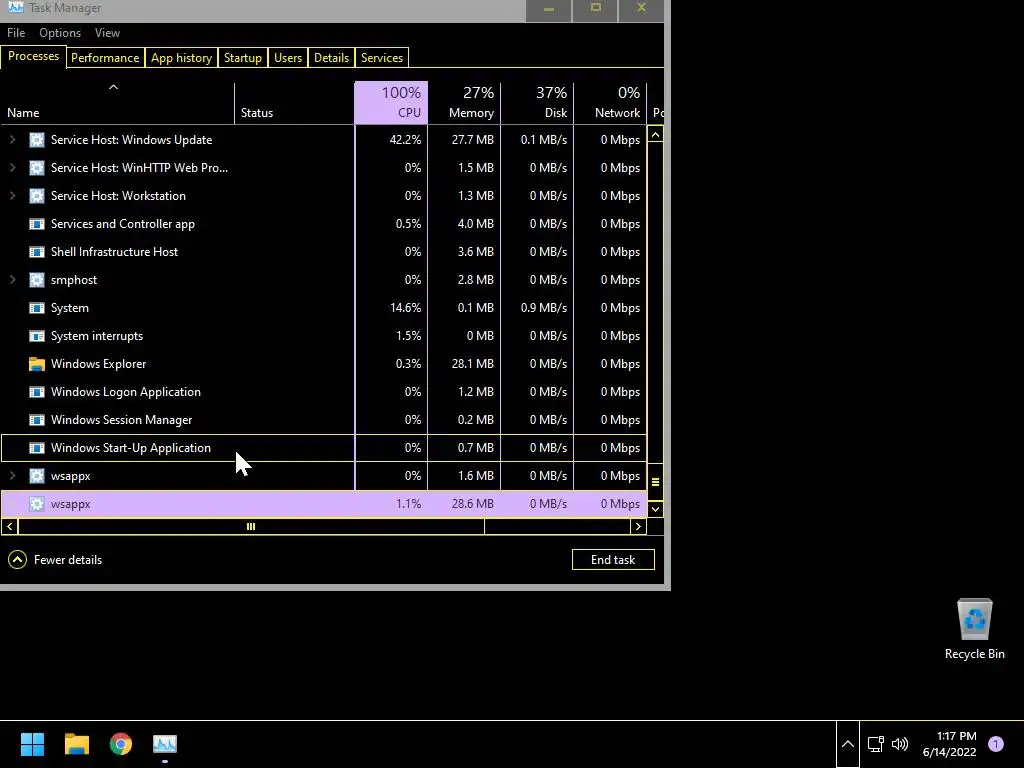Switch to the Users tab
This screenshot has width=1024, height=768.
tap(288, 57)
